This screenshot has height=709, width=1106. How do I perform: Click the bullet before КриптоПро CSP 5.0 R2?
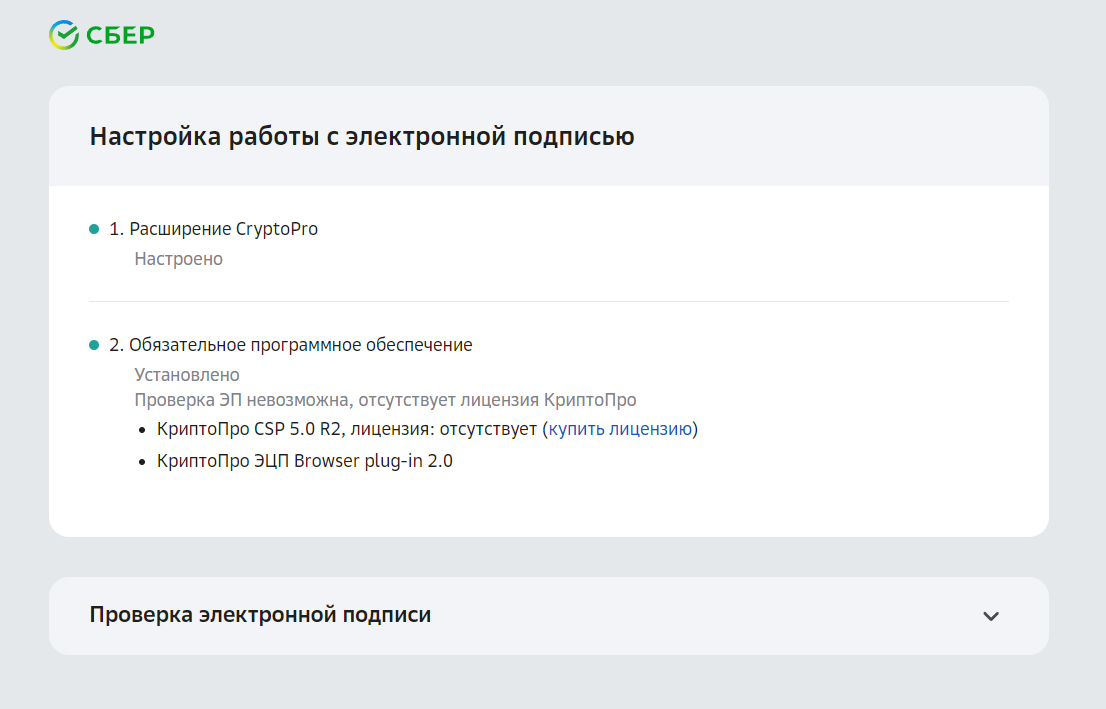point(143,430)
